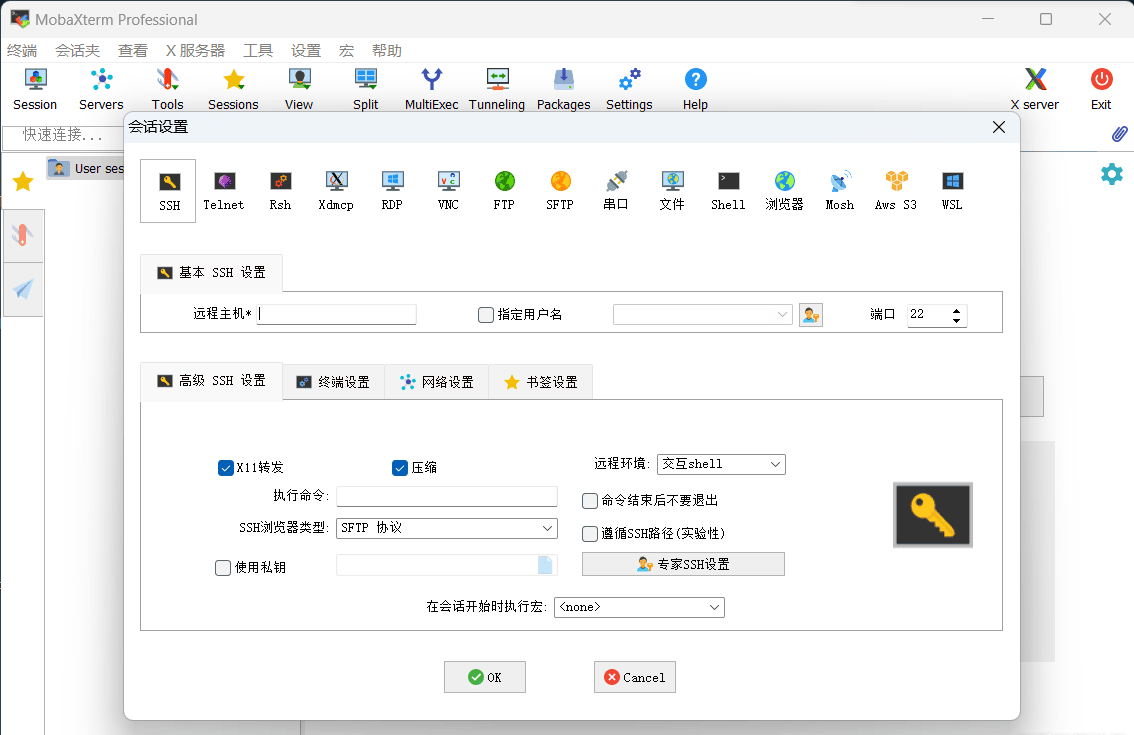Select the 串口 serial session type
This screenshot has width=1134, height=735.
615,190
